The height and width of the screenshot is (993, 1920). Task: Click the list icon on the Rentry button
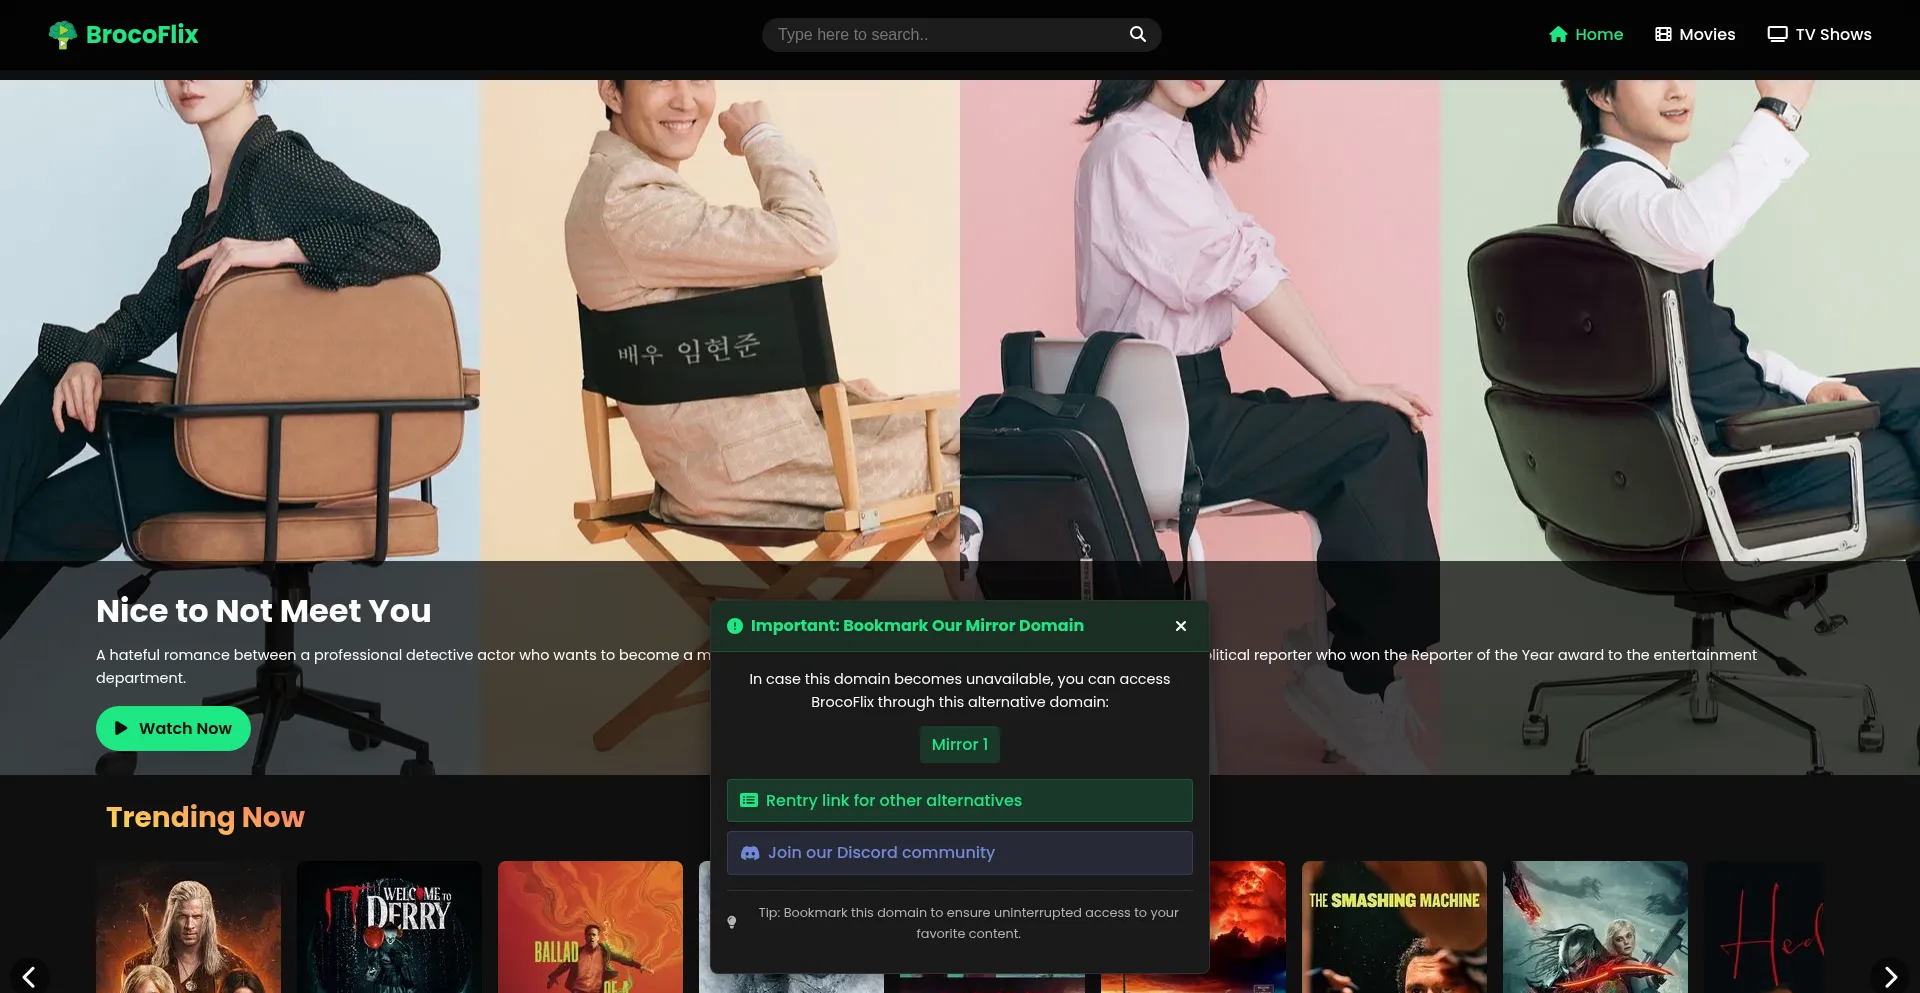click(748, 800)
